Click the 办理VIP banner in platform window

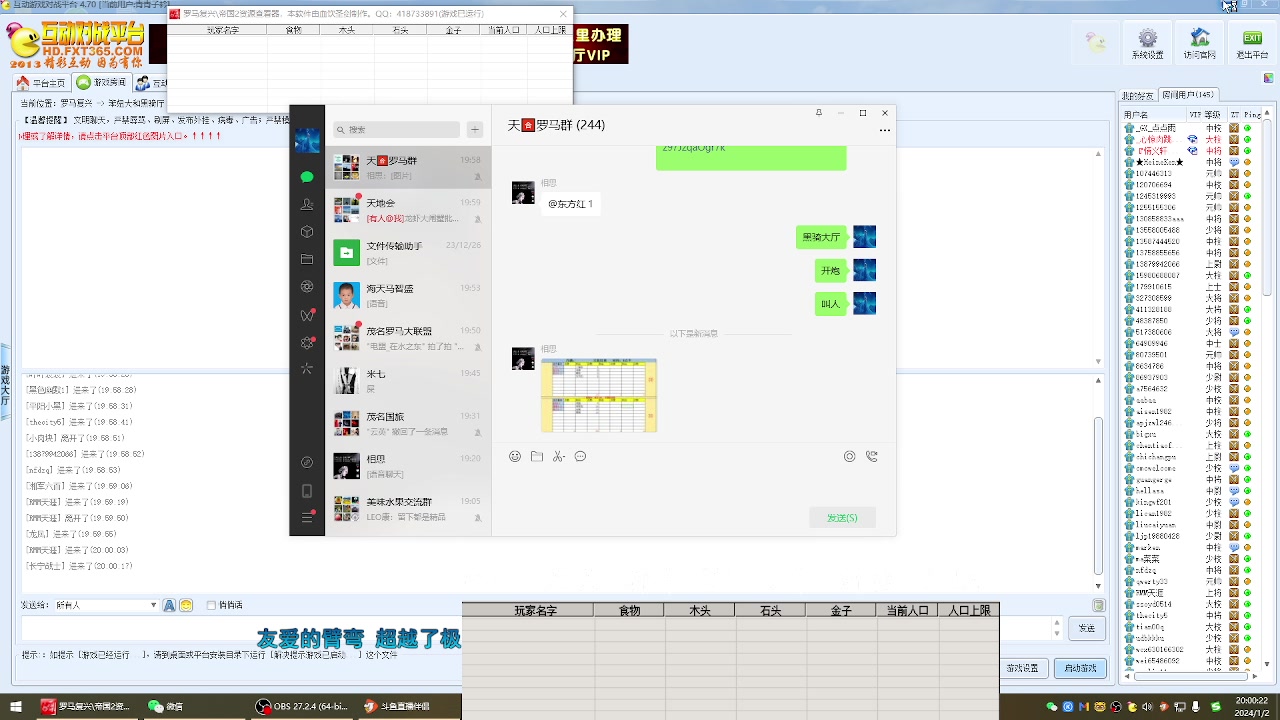point(601,45)
